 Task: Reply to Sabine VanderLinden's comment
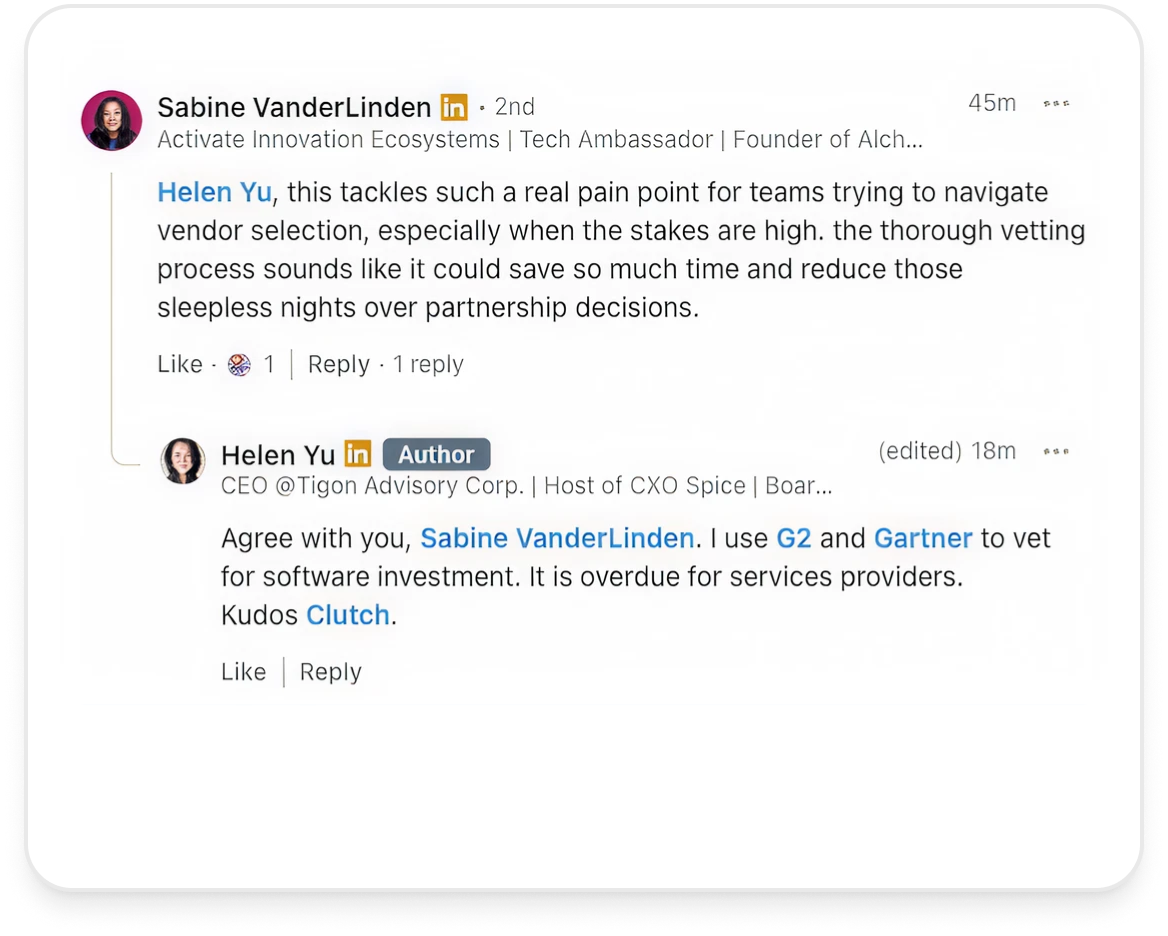338,365
